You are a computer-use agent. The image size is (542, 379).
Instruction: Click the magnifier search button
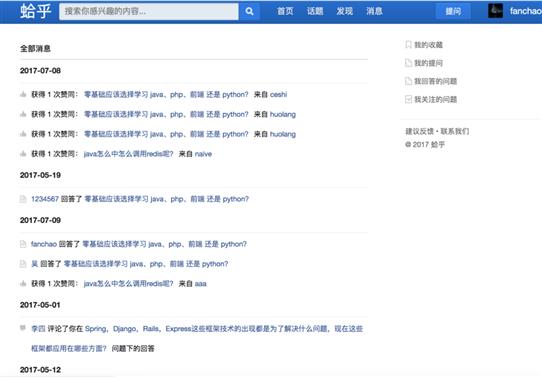point(249,11)
